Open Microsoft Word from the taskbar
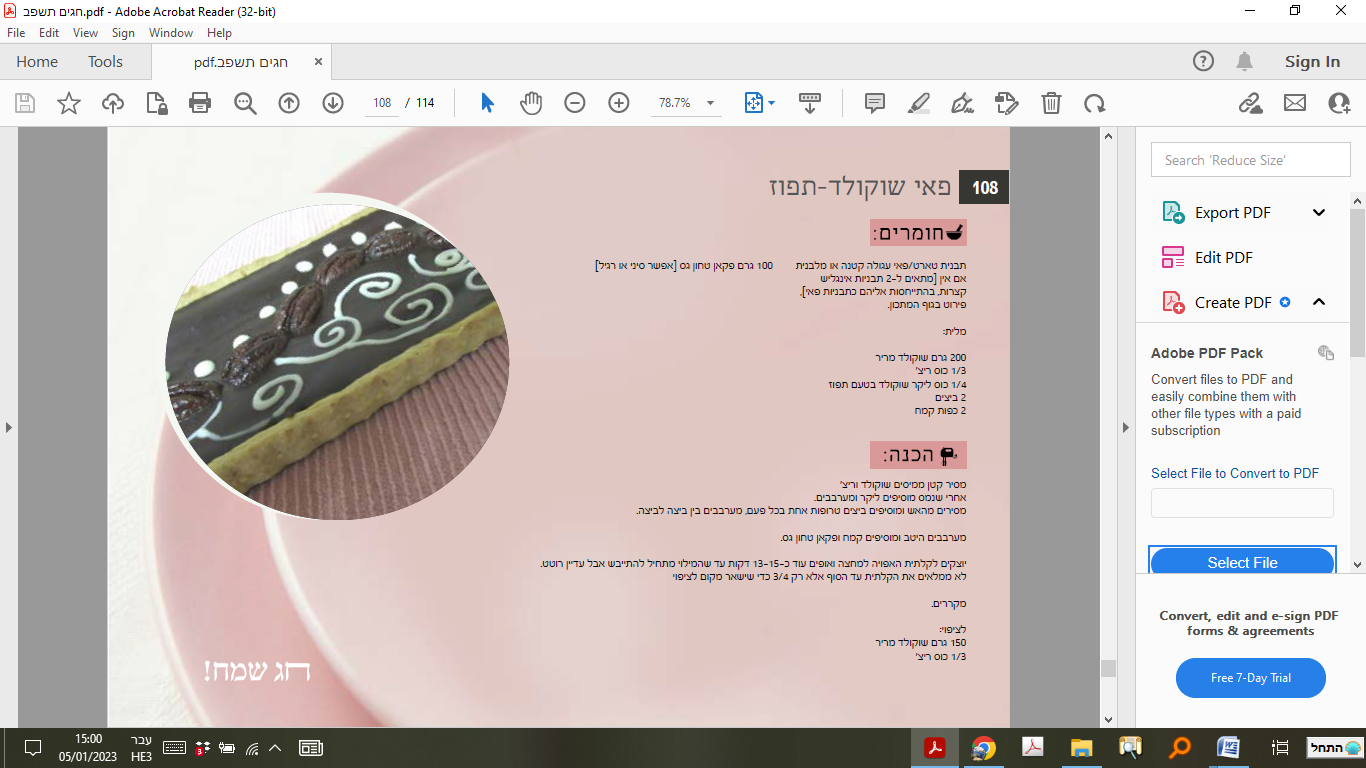The height and width of the screenshot is (768, 1366). point(1228,748)
